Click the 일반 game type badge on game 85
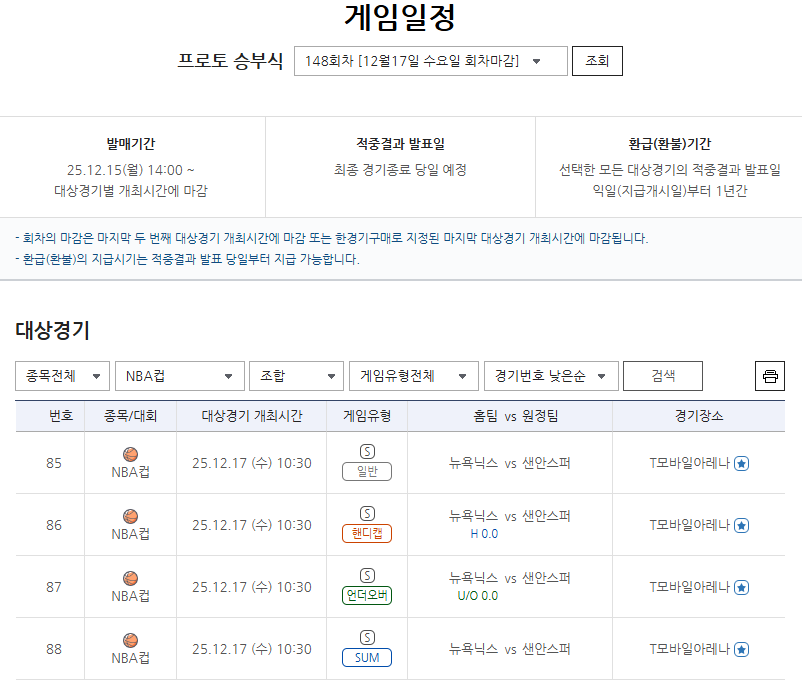The width and height of the screenshot is (802, 681). [x=366, y=473]
